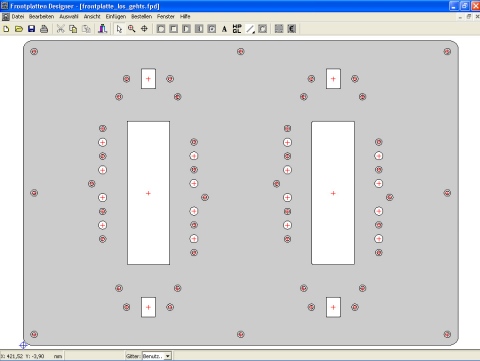The width and height of the screenshot is (480, 361).
Task: Select the middle drill hole on left edge
Action: [34, 193]
